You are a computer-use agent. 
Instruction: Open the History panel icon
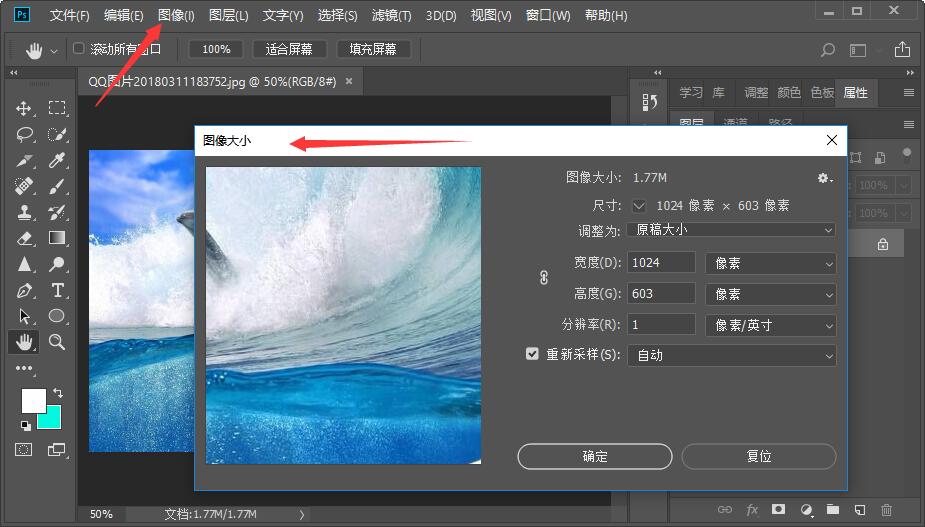[650, 102]
